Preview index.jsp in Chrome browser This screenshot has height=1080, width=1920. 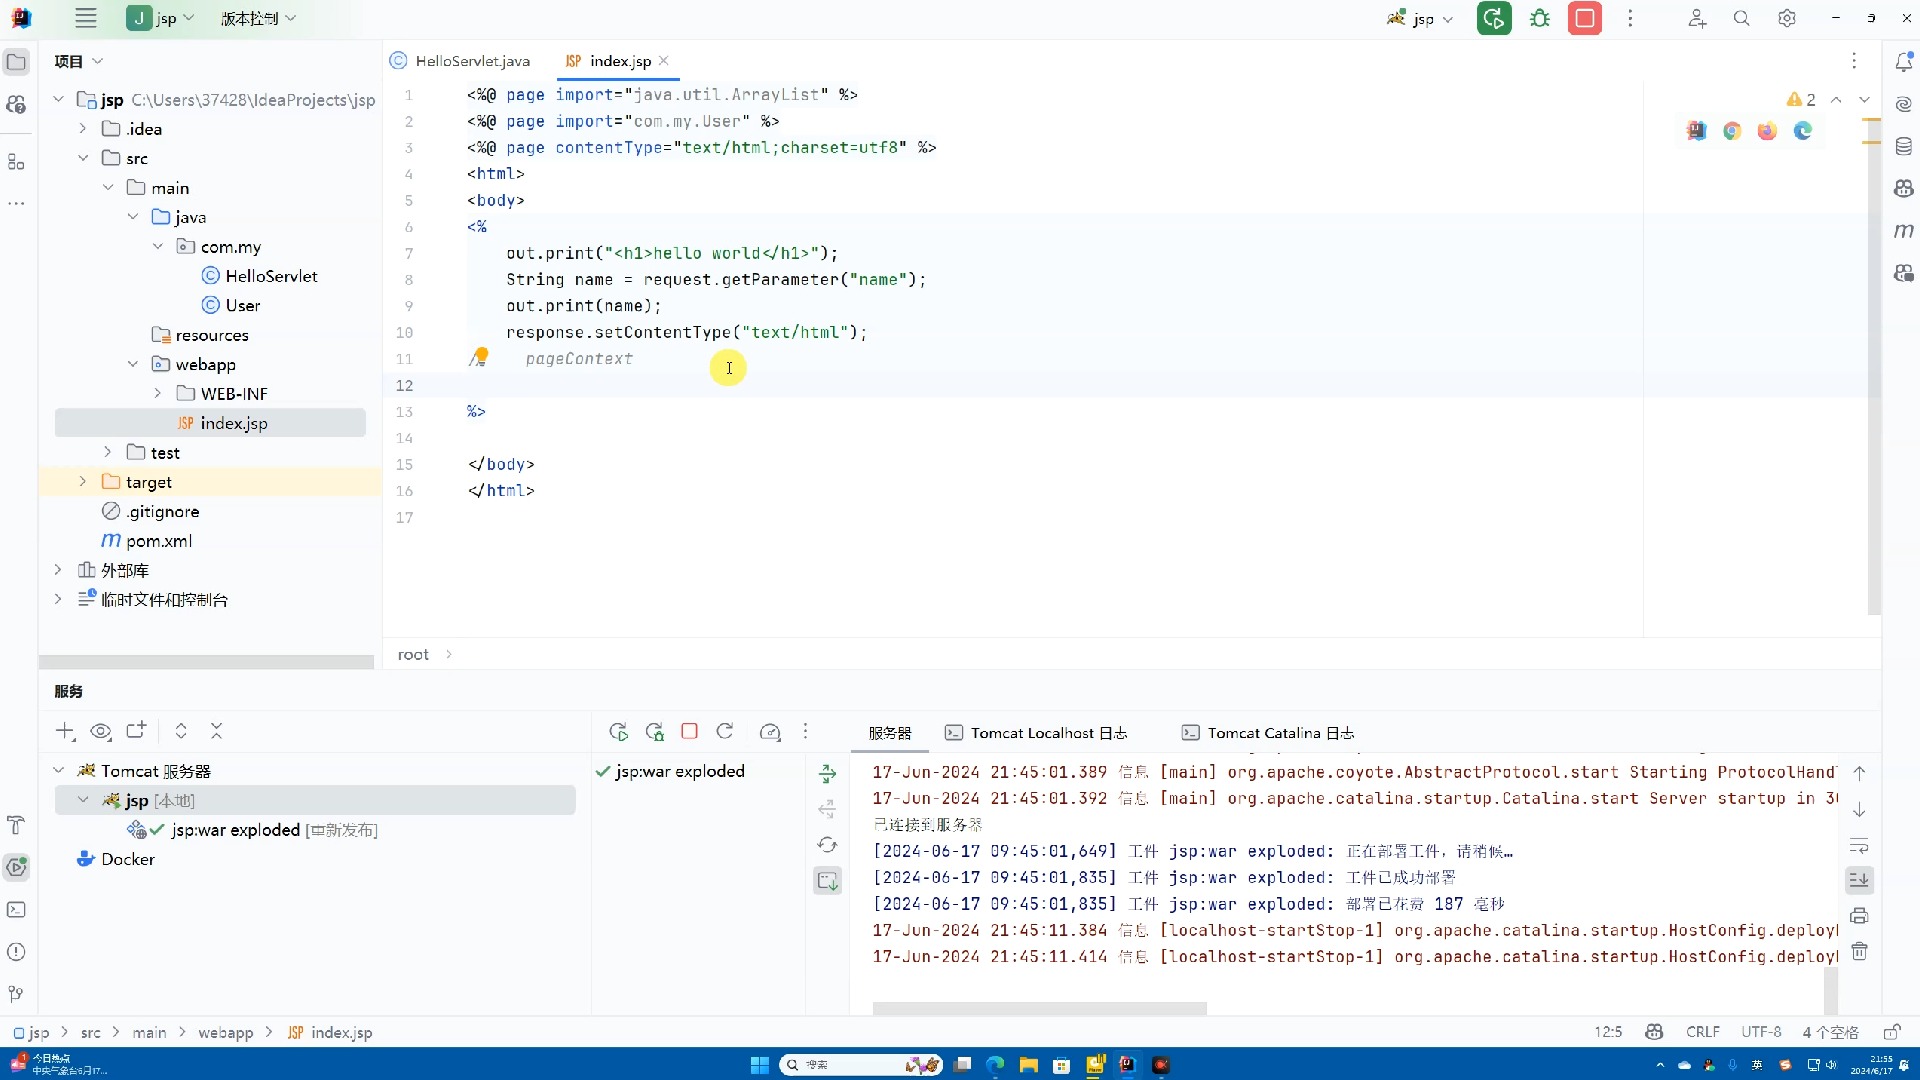pos(1732,131)
